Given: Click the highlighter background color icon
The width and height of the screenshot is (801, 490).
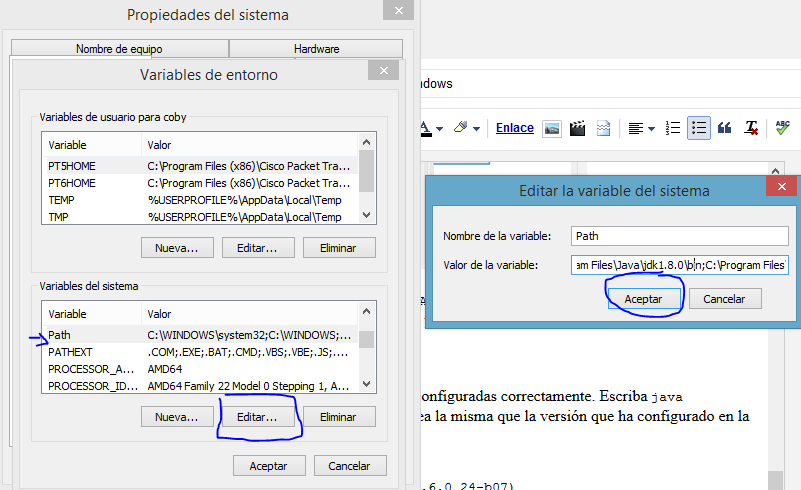Looking at the screenshot, I should 461,127.
